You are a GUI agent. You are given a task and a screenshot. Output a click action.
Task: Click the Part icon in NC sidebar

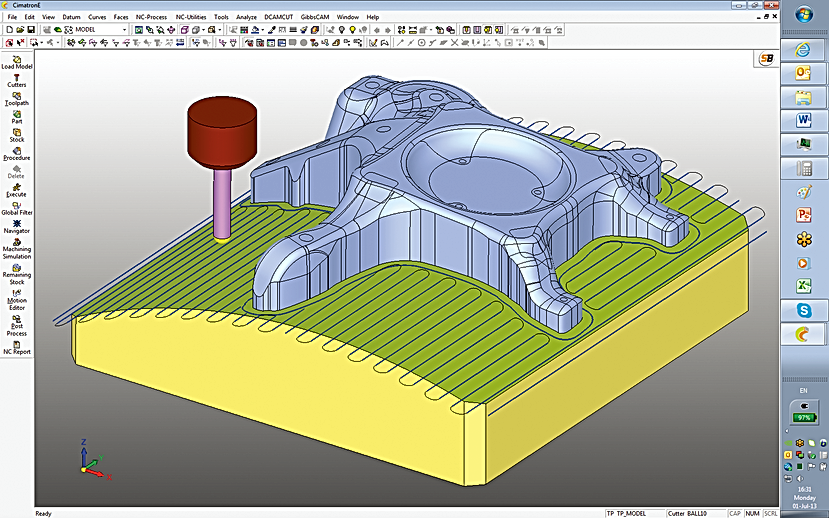click(17, 117)
